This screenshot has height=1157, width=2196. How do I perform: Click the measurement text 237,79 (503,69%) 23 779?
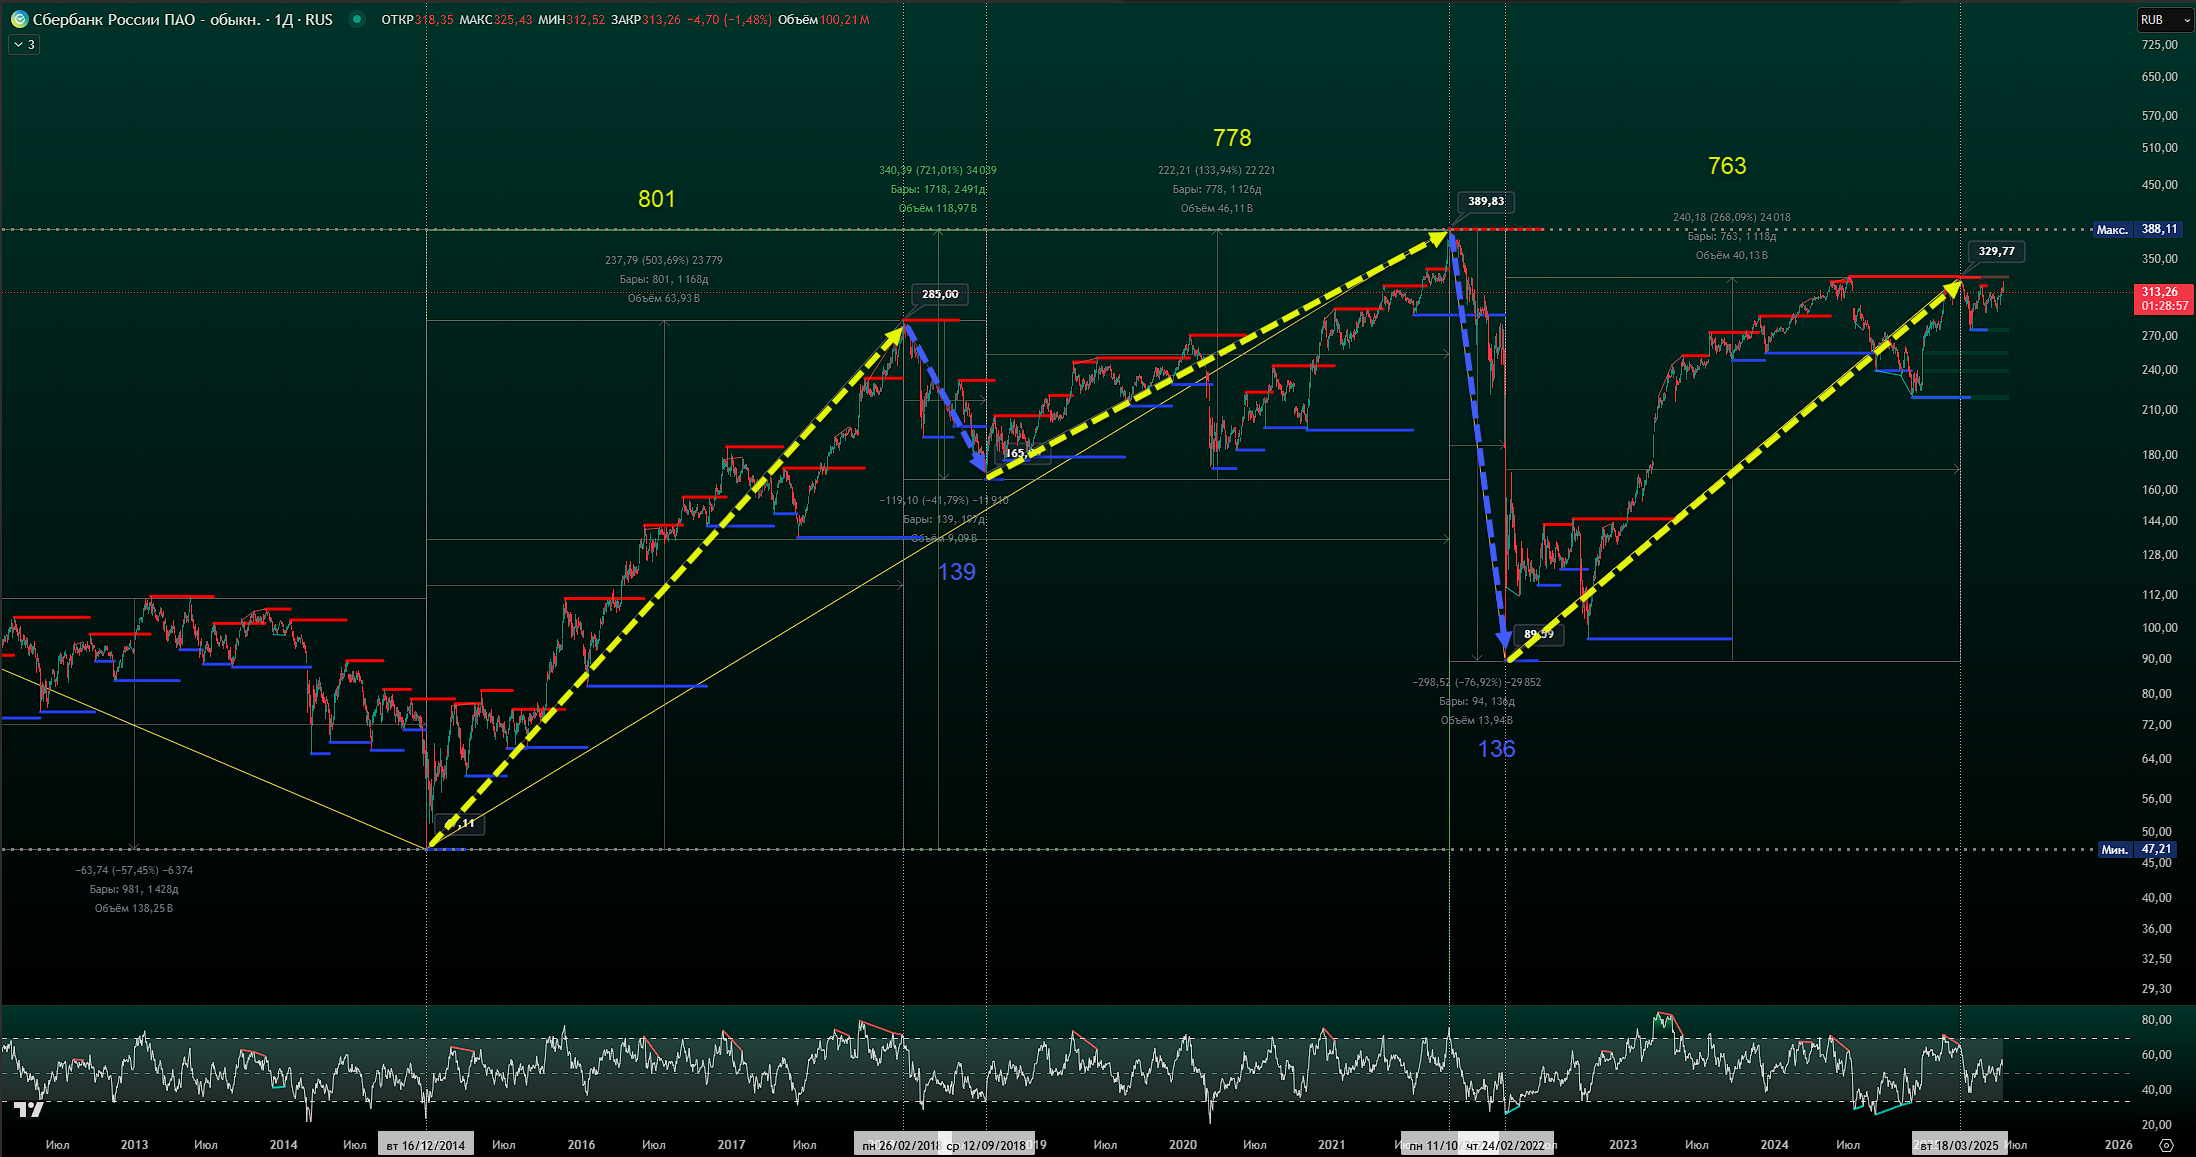pyautogui.click(x=664, y=260)
